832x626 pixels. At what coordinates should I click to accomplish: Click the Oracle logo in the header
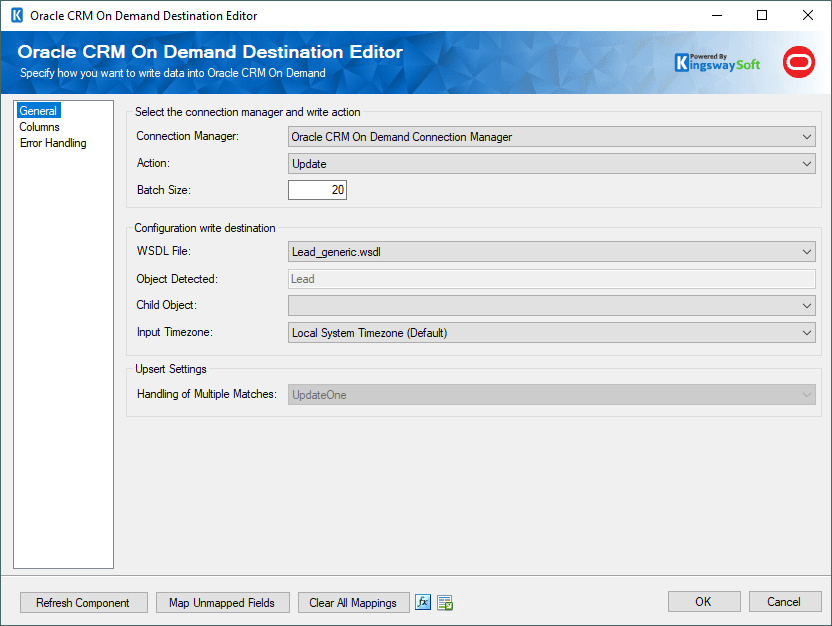point(798,61)
